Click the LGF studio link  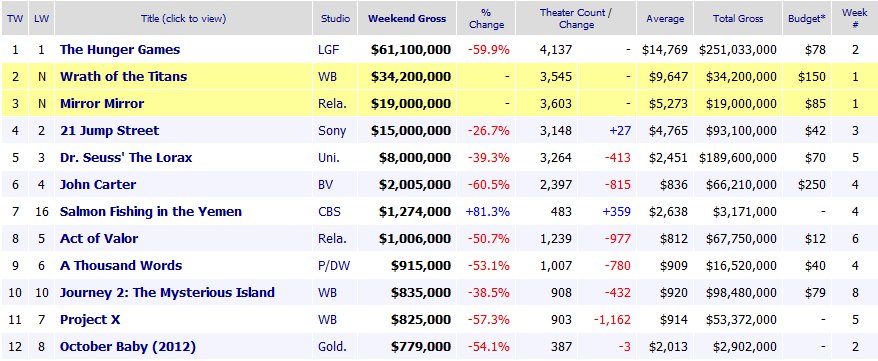(x=328, y=50)
